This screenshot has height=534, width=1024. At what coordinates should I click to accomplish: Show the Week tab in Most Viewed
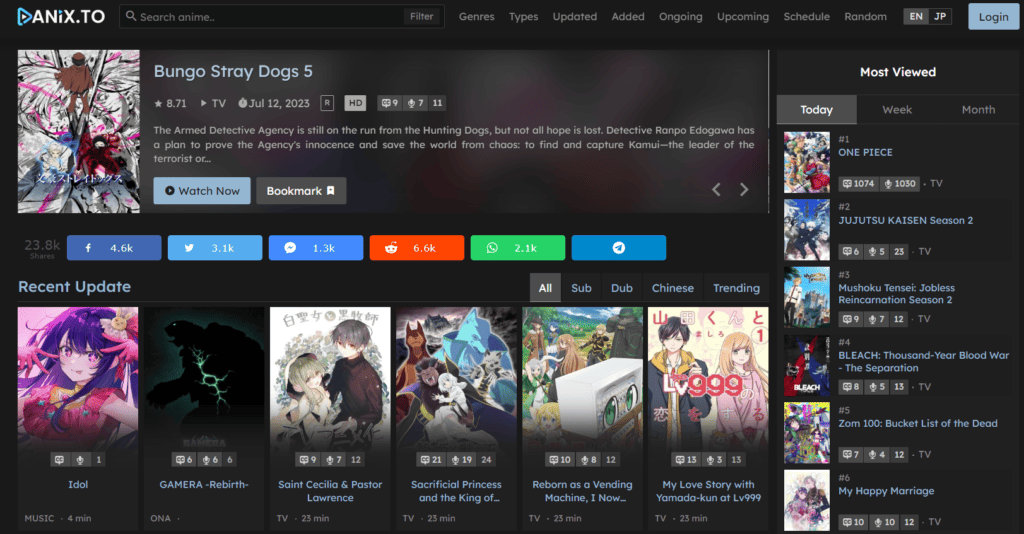coord(897,110)
